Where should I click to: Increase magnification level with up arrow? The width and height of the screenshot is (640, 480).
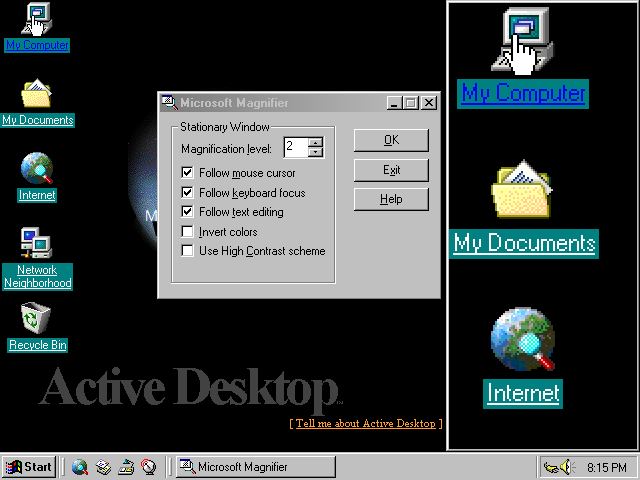(x=316, y=142)
